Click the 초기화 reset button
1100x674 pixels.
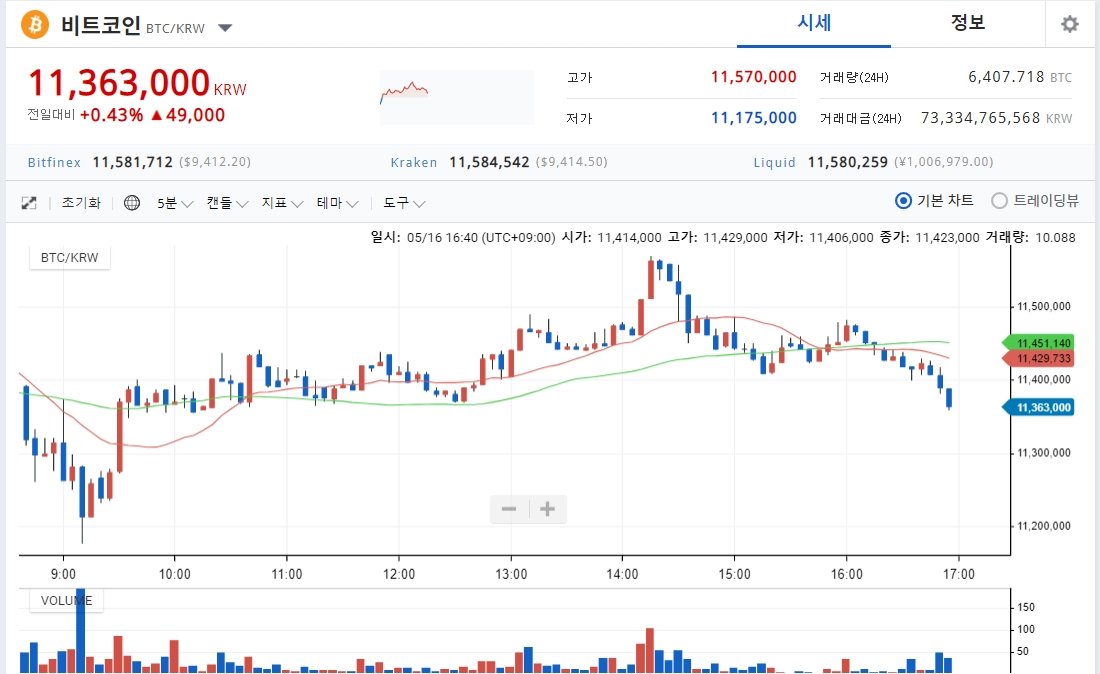pos(81,203)
